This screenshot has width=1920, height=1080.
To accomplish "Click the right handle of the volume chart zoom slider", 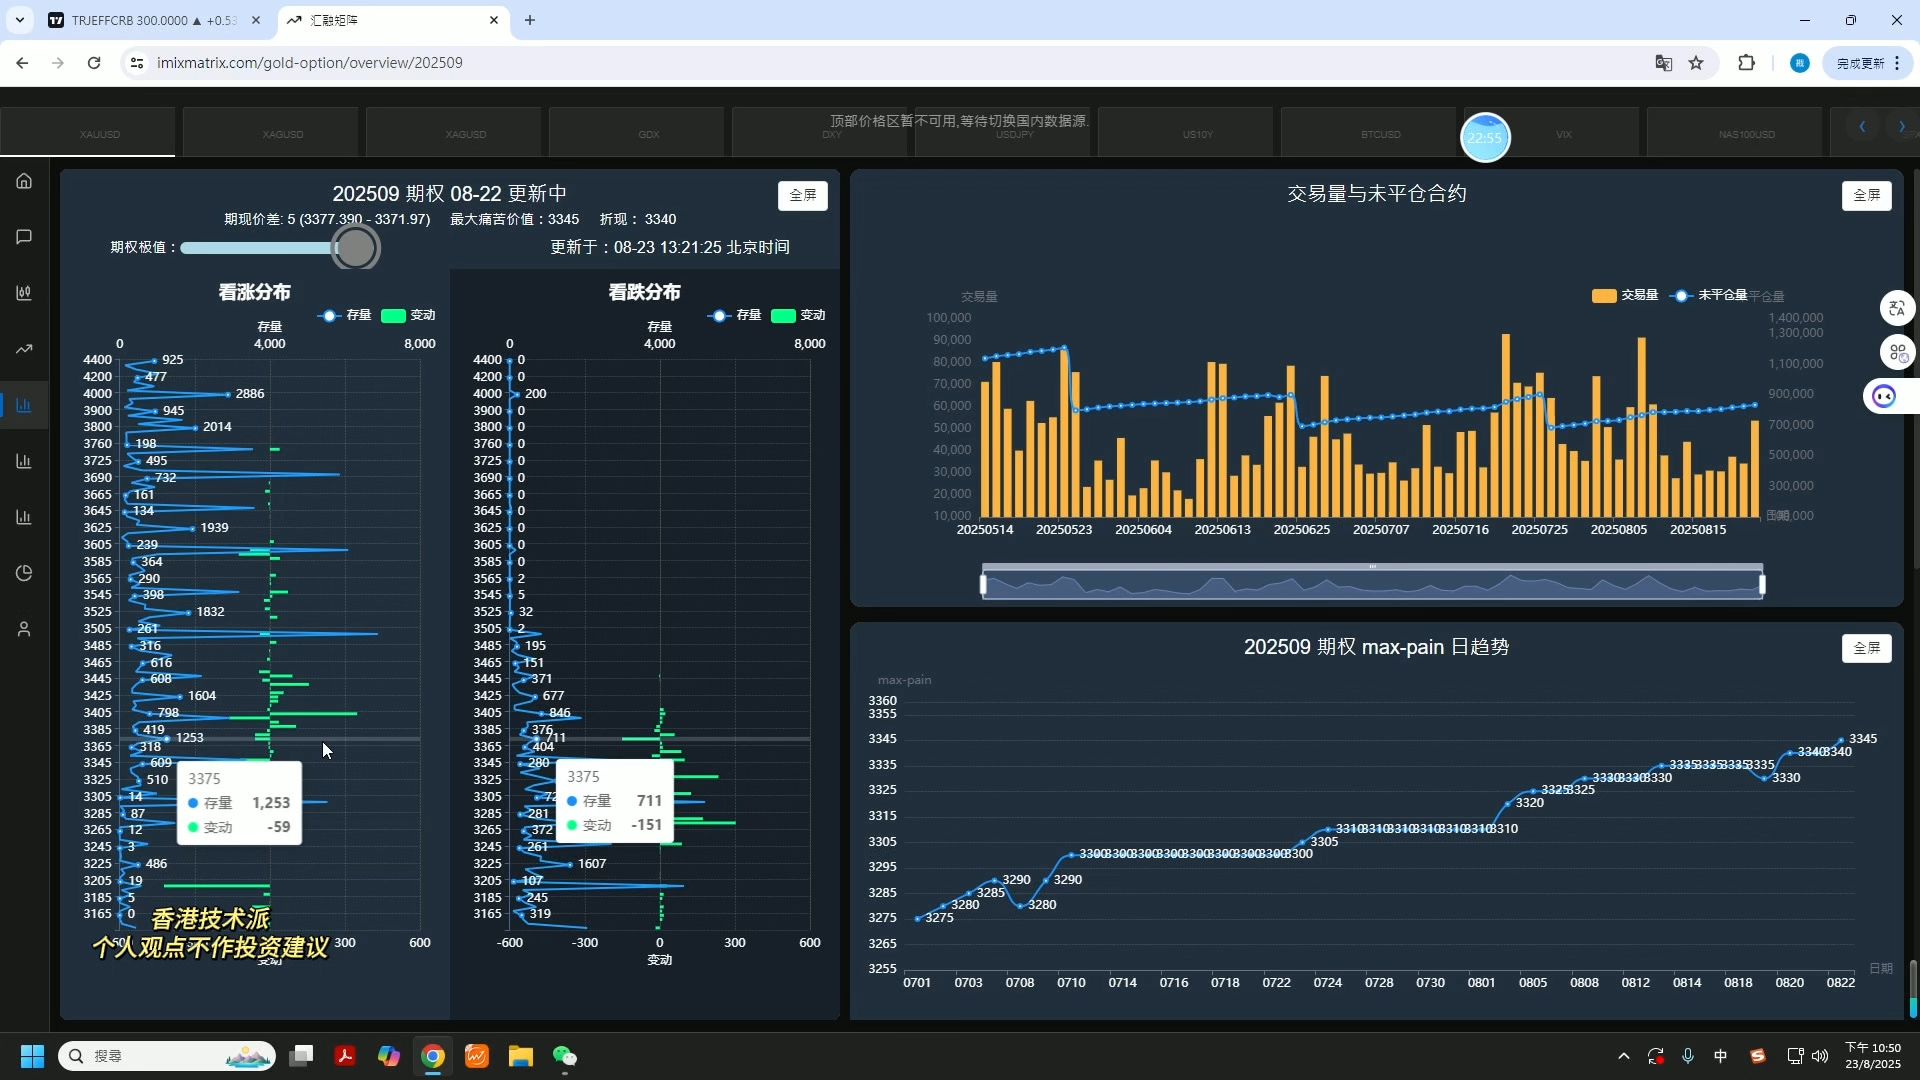I will click(x=1762, y=585).
